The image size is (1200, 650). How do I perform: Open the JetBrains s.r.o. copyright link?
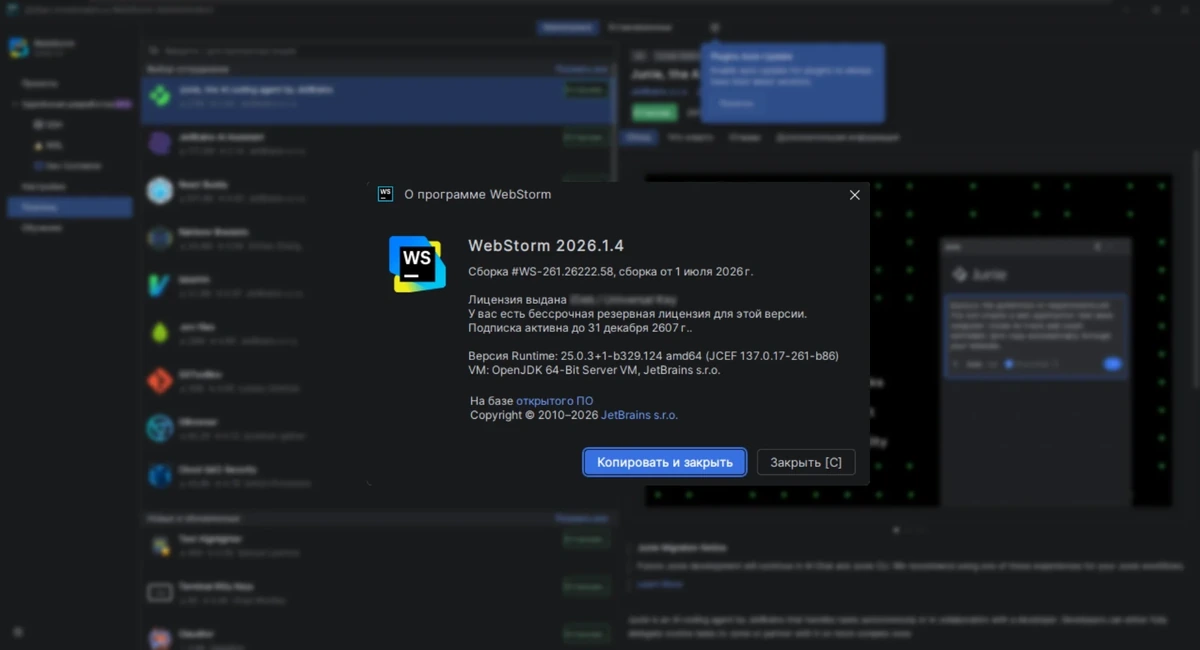click(639, 415)
